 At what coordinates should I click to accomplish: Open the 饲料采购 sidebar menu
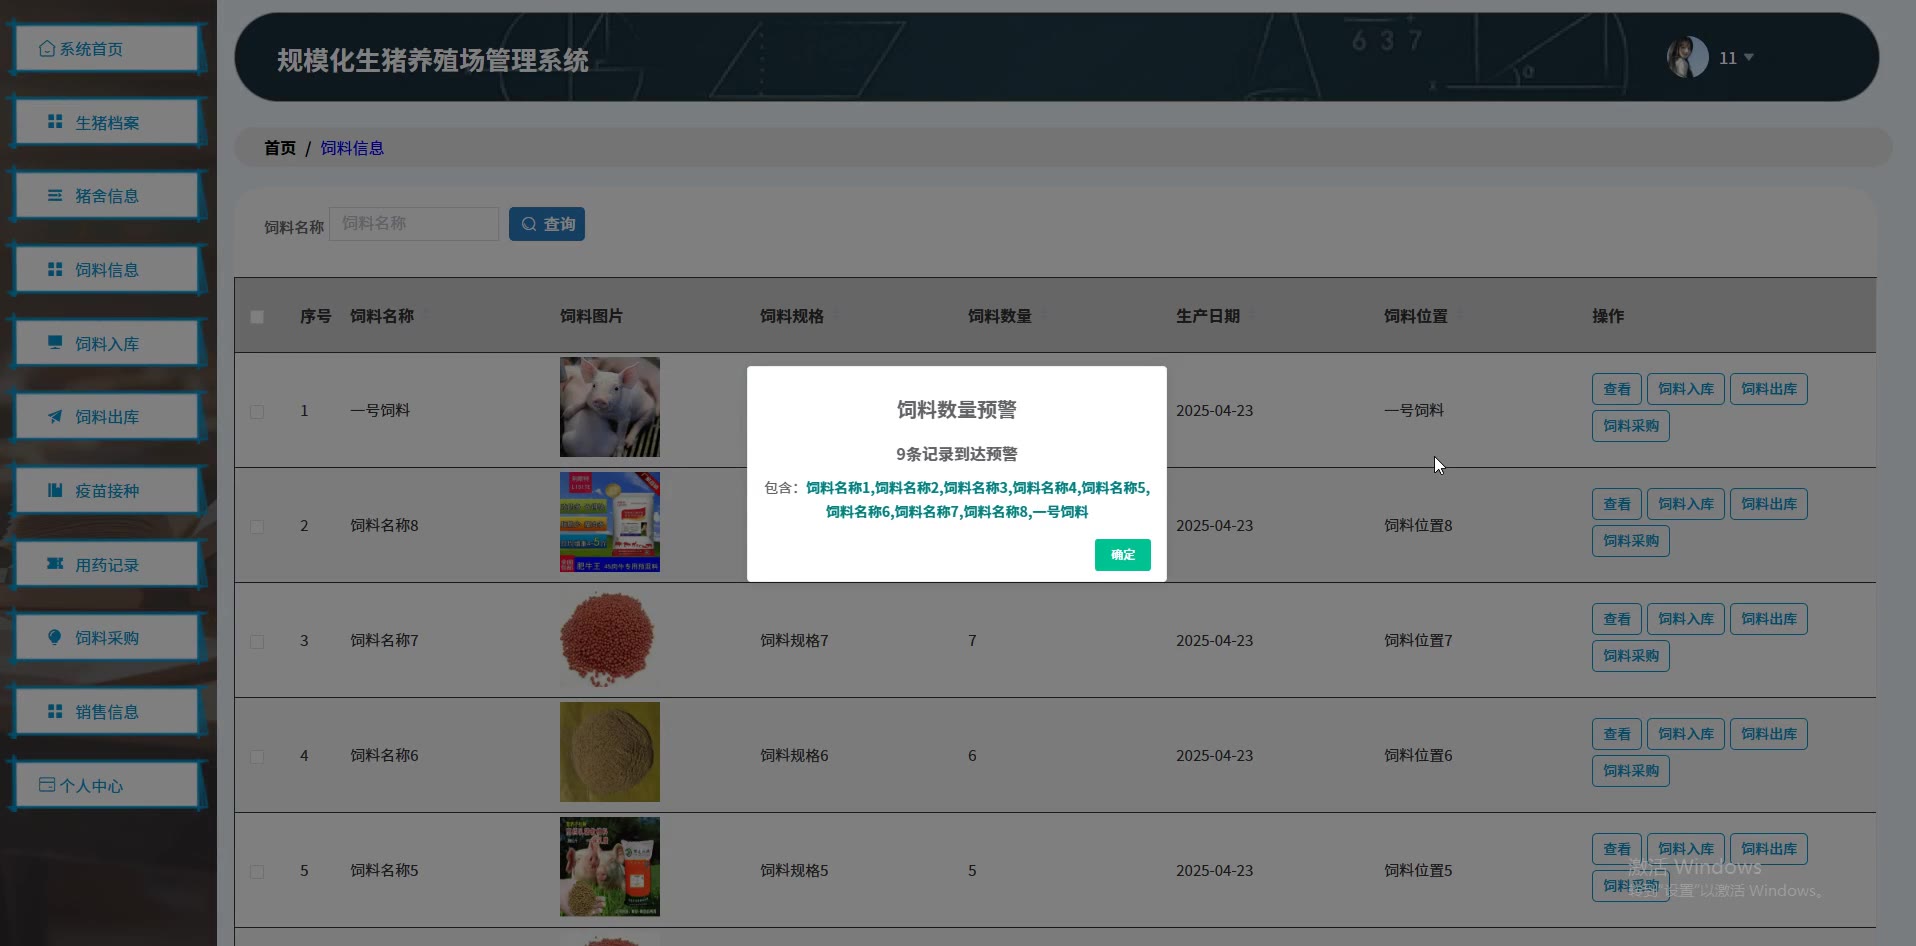(106, 638)
